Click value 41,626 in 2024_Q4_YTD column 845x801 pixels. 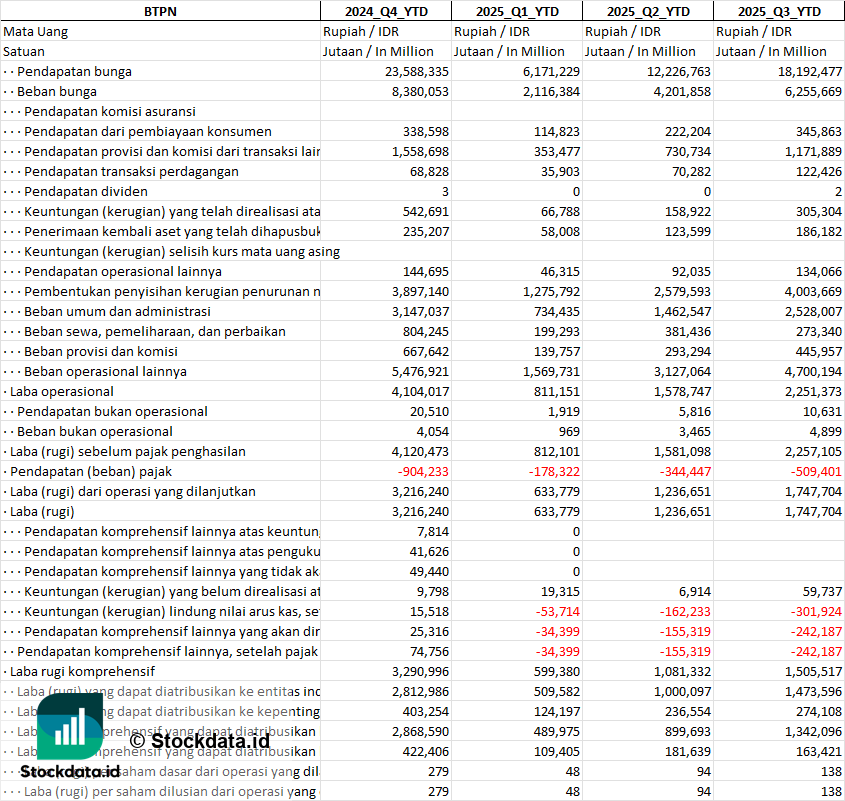430,551
